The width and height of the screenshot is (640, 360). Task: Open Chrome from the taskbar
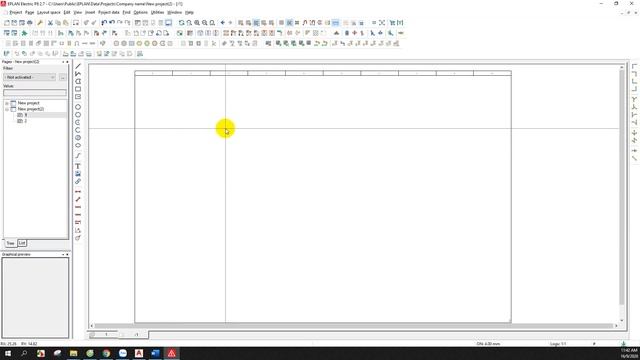106,353
